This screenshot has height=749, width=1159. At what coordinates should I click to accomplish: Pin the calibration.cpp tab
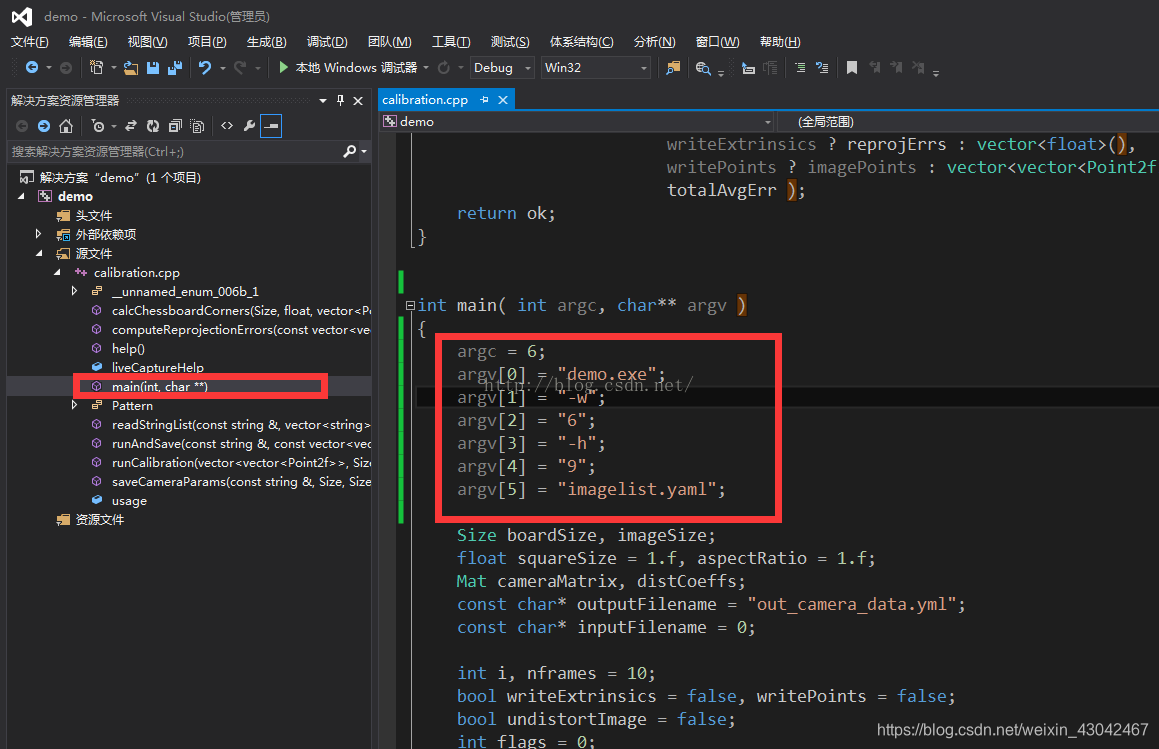[484, 100]
